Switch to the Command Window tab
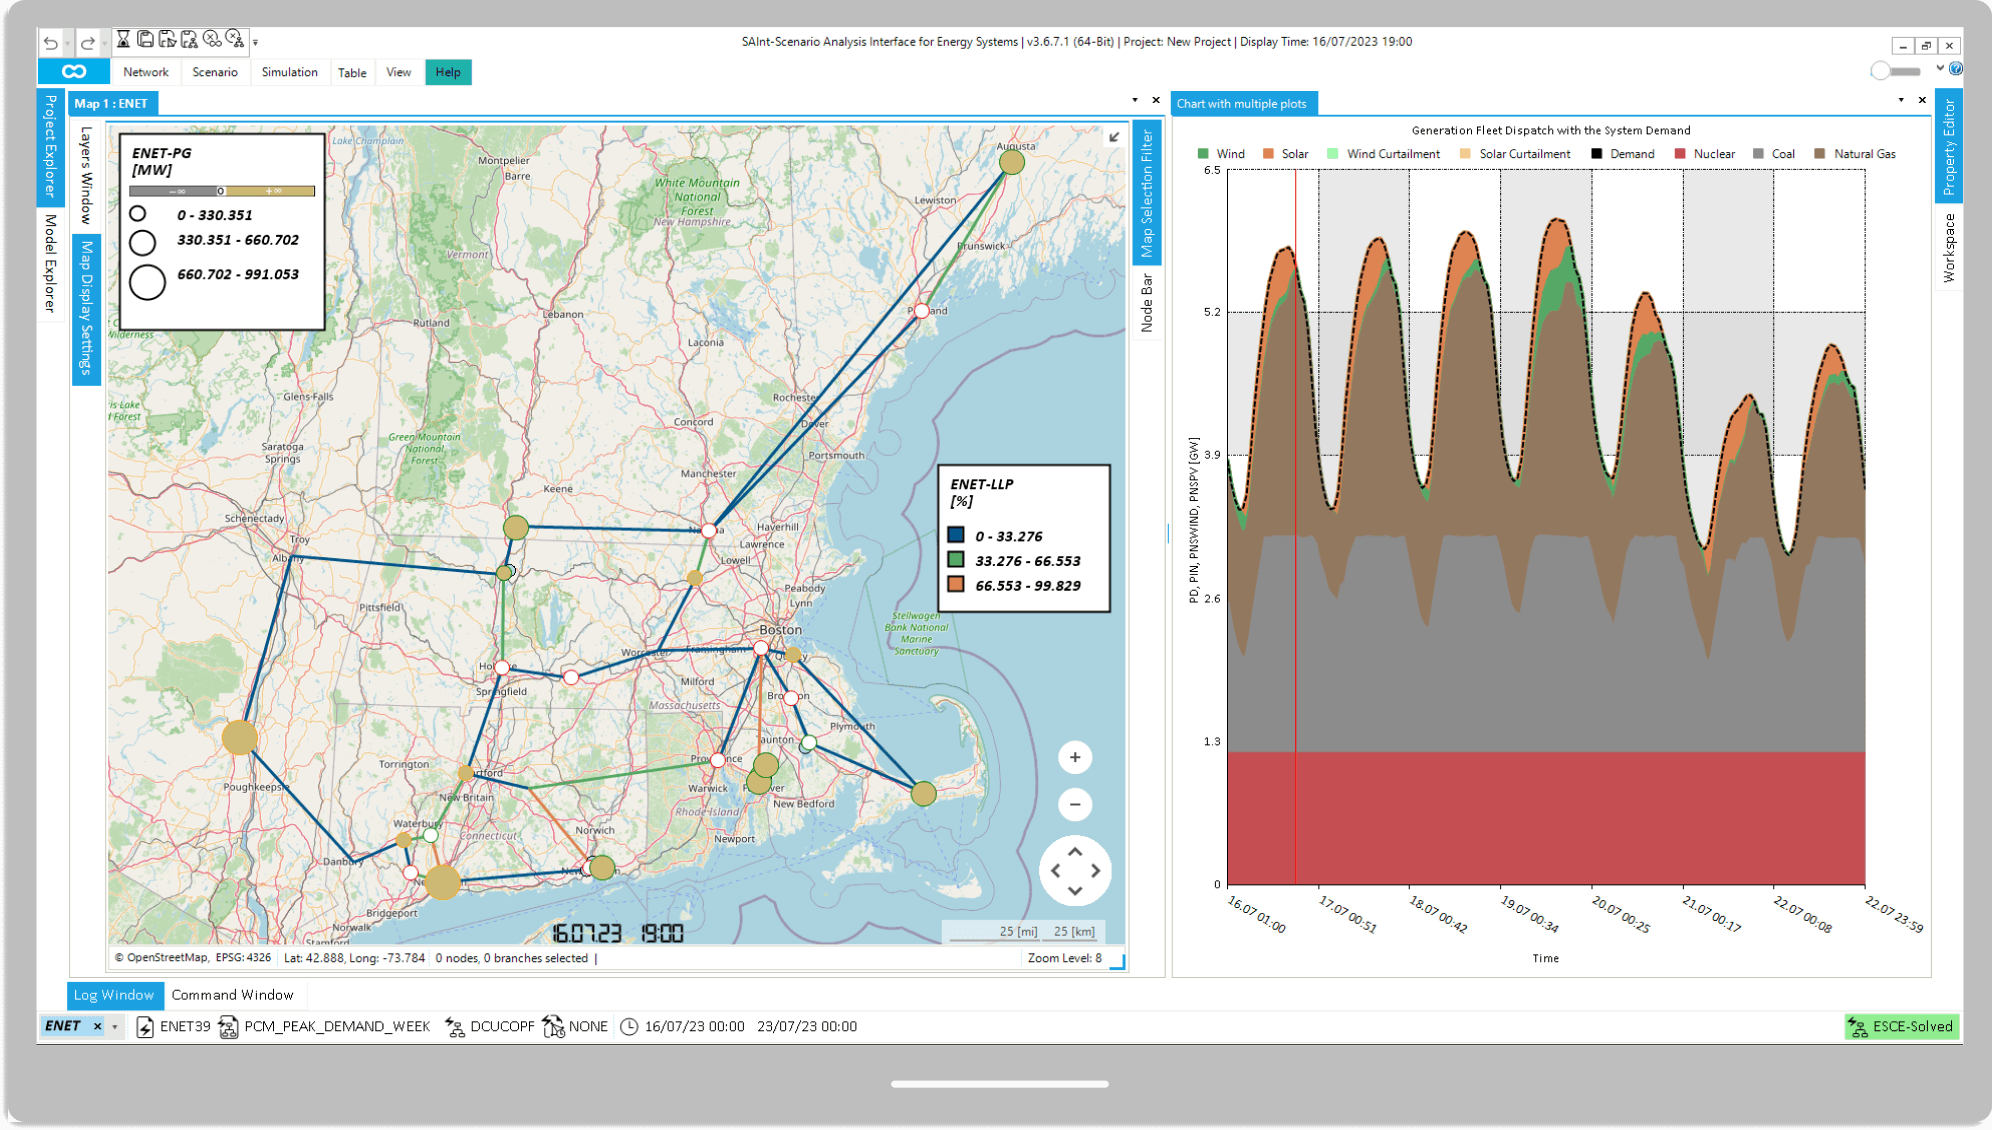 [x=232, y=995]
